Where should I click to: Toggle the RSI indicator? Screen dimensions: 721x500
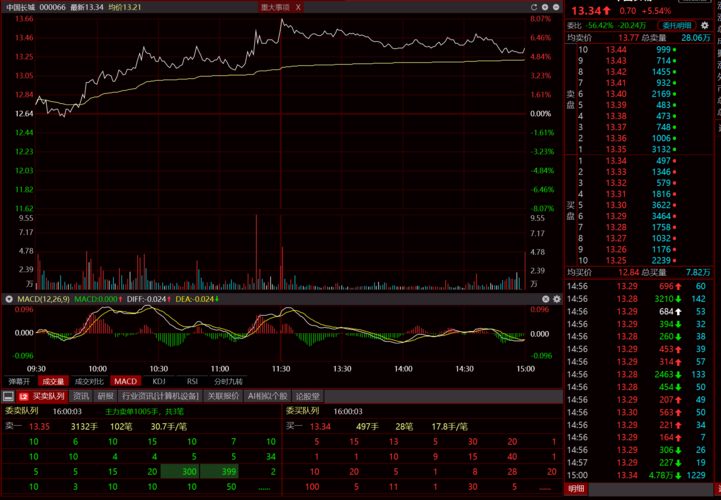(192, 381)
